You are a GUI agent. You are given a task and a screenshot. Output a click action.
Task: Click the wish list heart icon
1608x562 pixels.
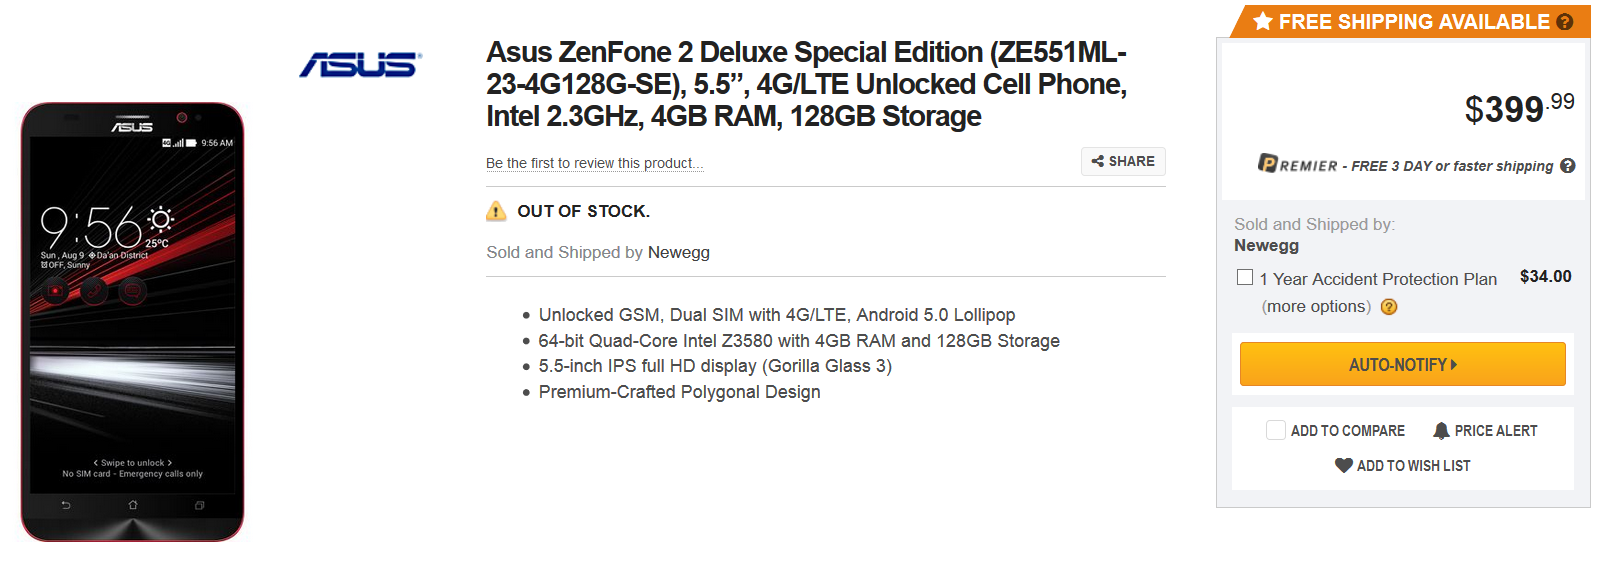point(1344,465)
